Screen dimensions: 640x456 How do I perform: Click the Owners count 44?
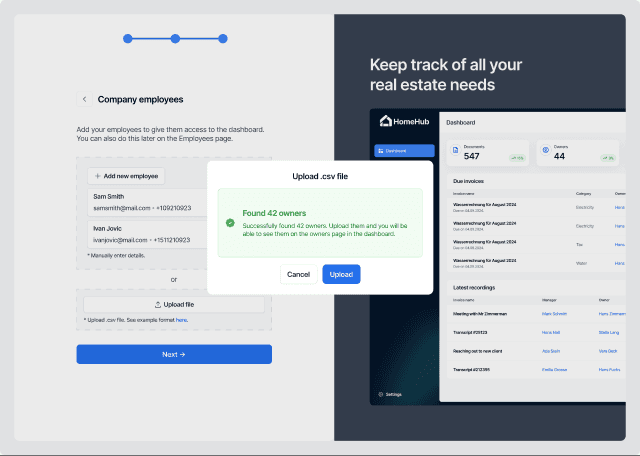click(559, 156)
